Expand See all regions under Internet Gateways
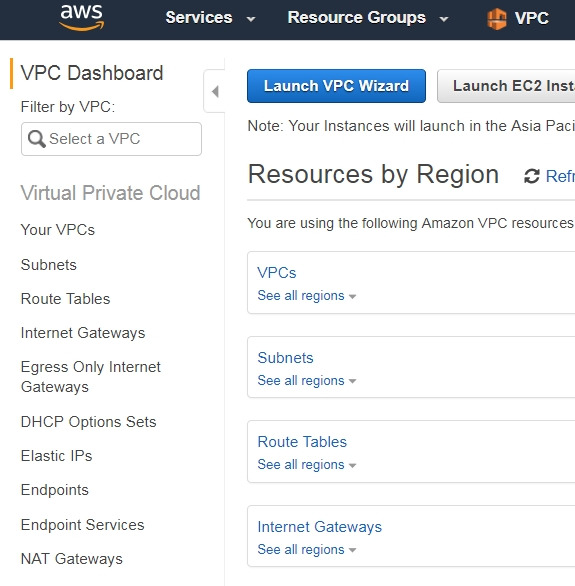This screenshot has width=575, height=586. pyautogui.click(x=306, y=550)
